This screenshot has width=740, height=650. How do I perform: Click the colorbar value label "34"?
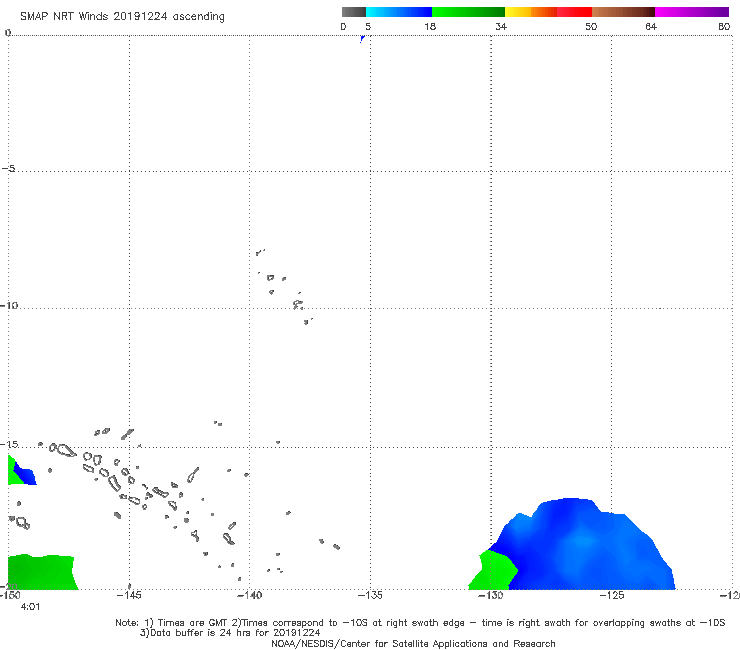(x=501, y=26)
